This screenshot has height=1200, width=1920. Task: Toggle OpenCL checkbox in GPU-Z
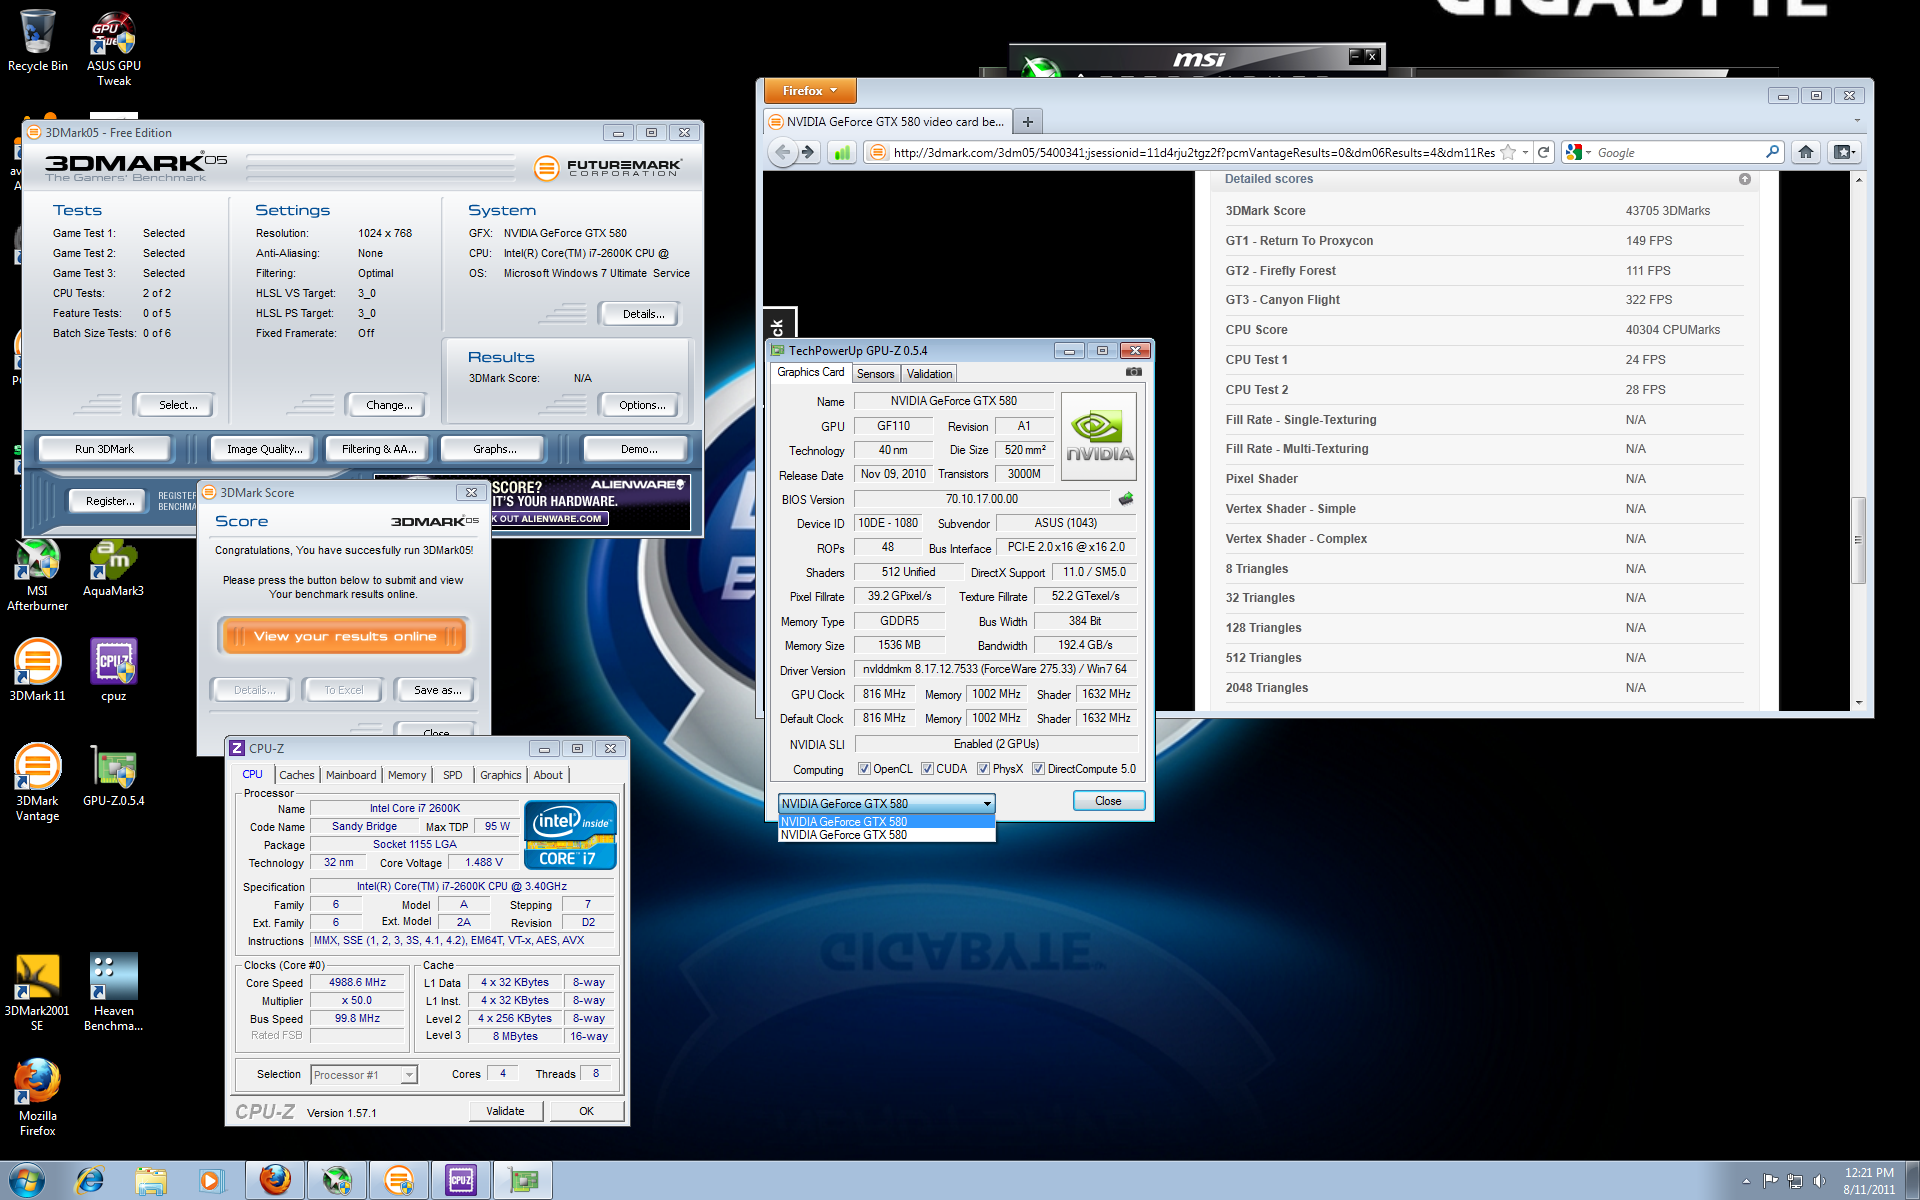click(864, 769)
